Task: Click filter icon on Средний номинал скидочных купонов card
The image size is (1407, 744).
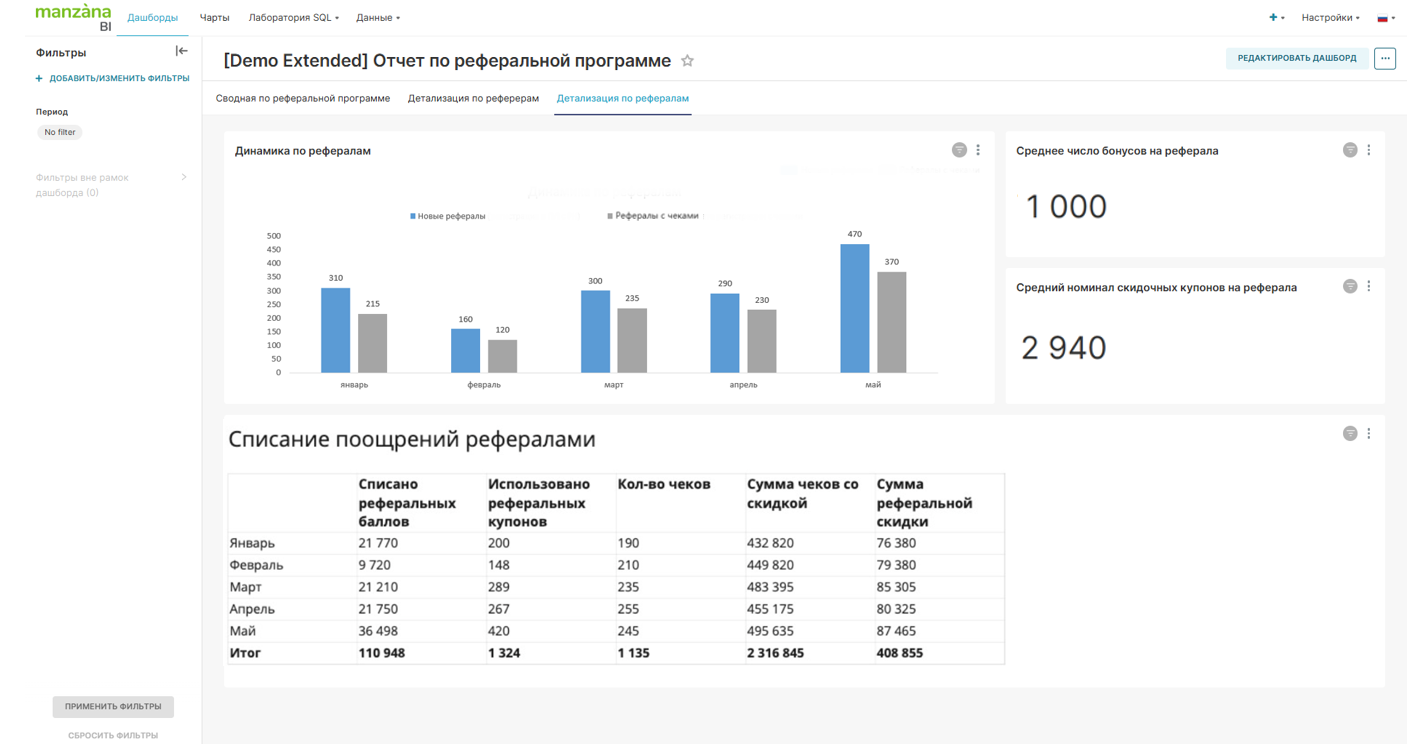Action: click(x=1350, y=287)
